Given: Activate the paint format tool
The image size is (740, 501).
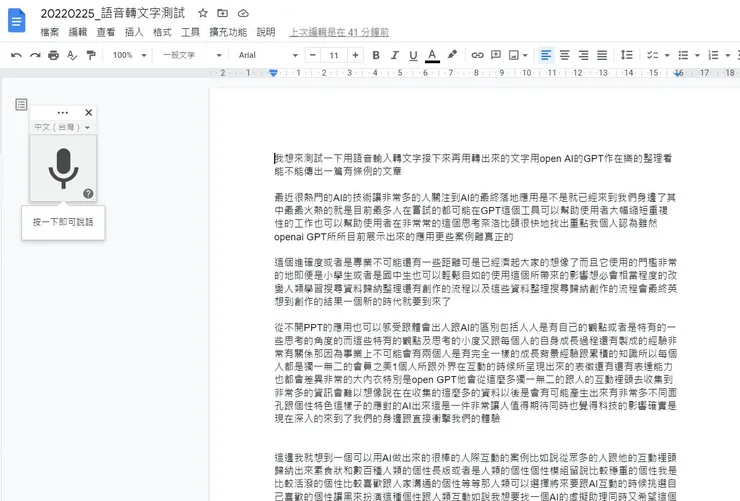Looking at the screenshot, I should (91, 55).
